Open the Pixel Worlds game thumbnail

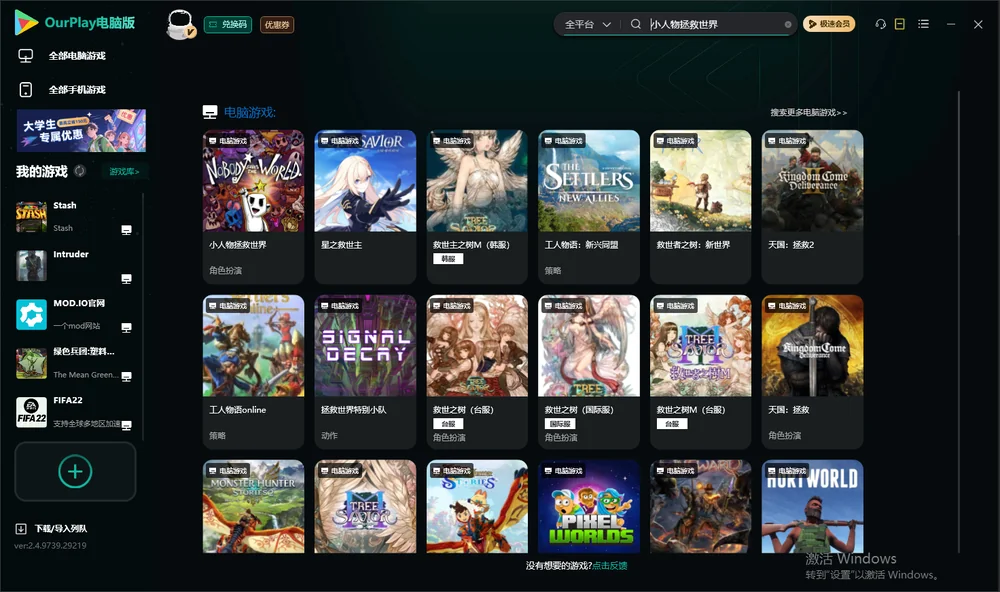589,507
